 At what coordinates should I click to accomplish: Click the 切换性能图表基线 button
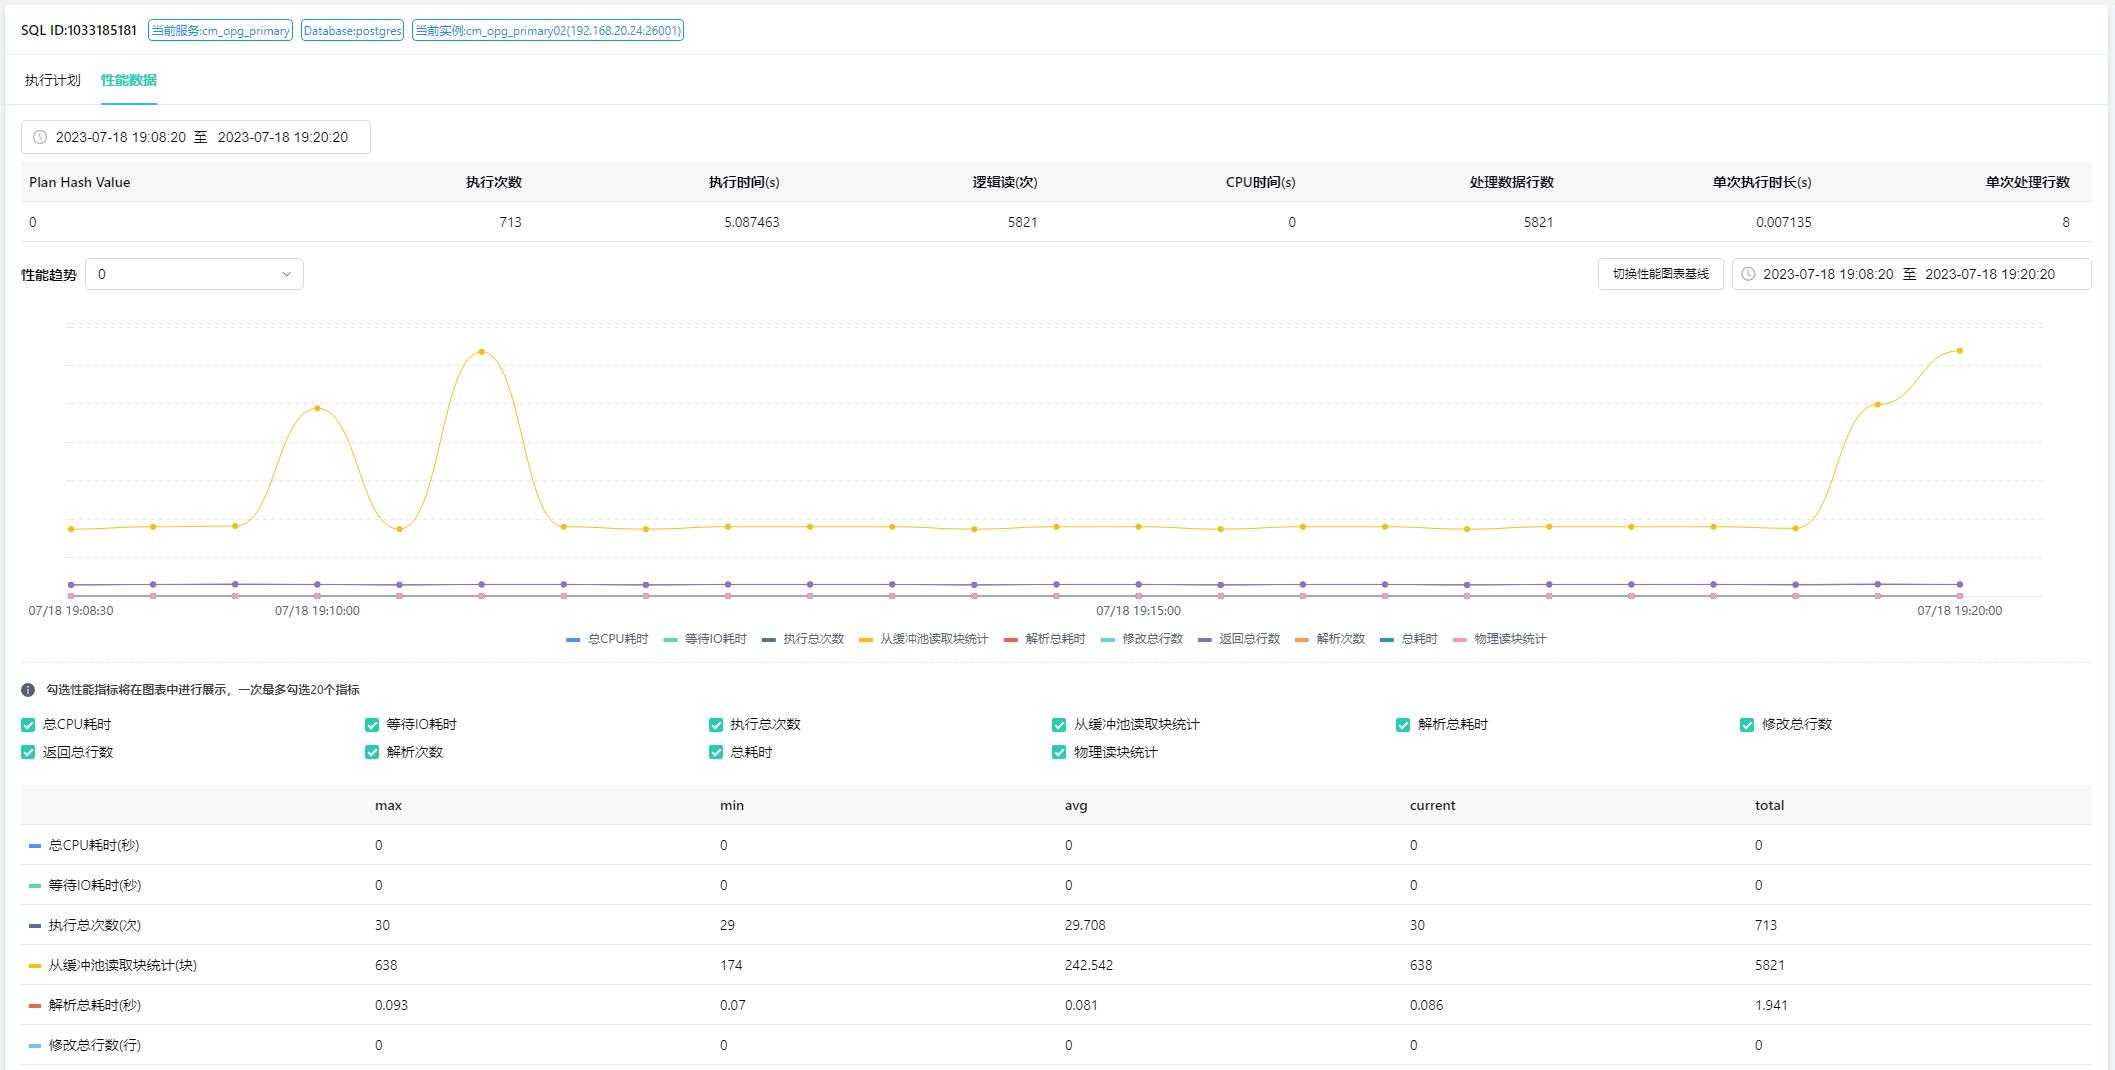[1660, 274]
